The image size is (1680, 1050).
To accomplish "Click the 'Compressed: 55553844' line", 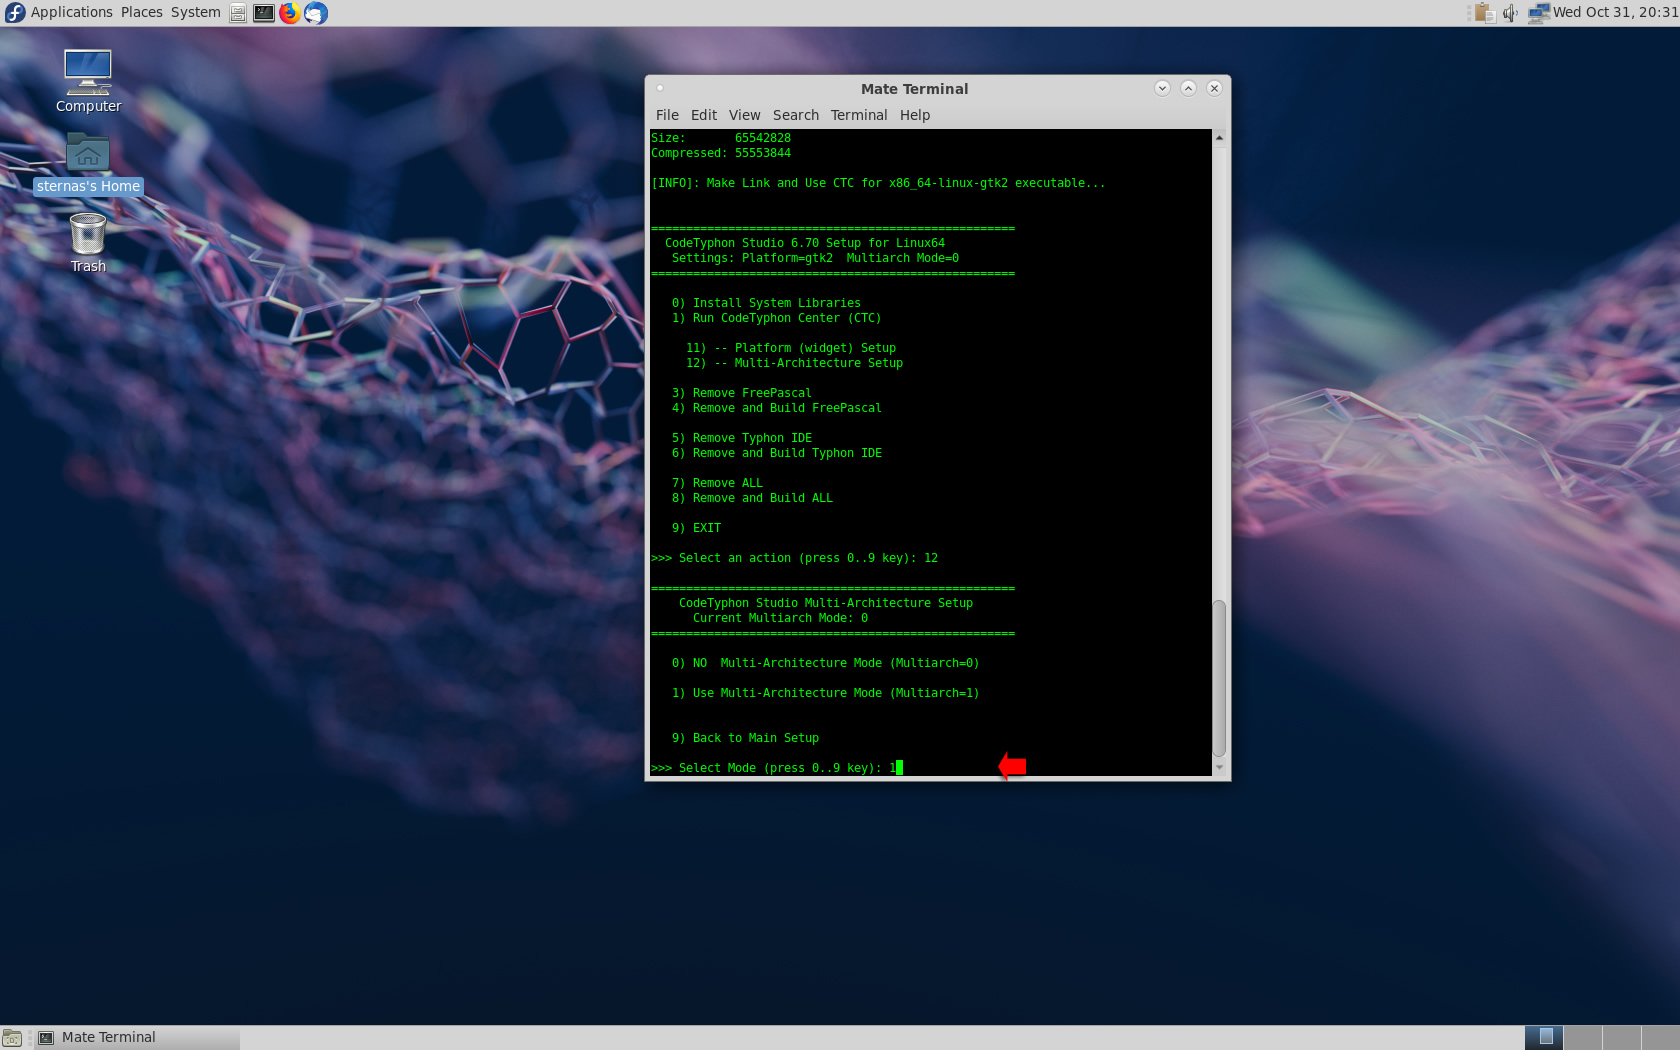I will tap(721, 153).
